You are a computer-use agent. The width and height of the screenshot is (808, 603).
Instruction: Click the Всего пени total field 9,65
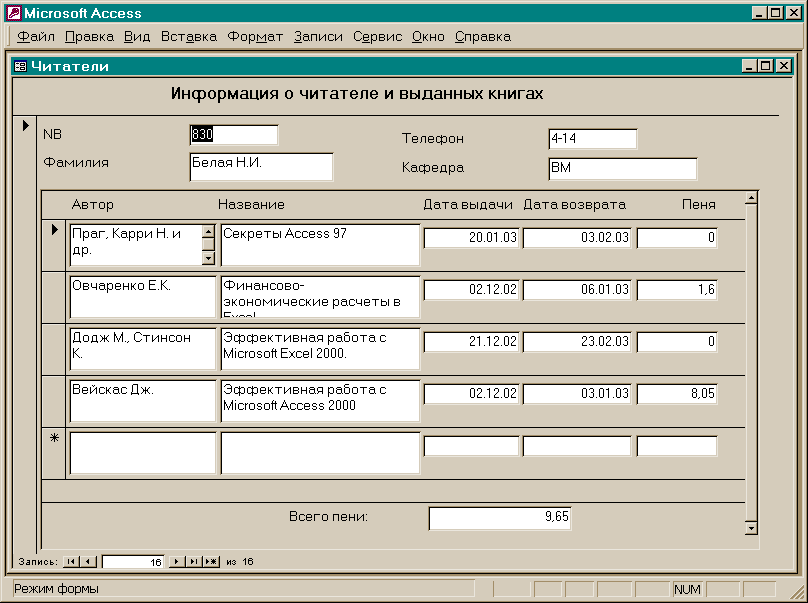(x=500, y=518)
